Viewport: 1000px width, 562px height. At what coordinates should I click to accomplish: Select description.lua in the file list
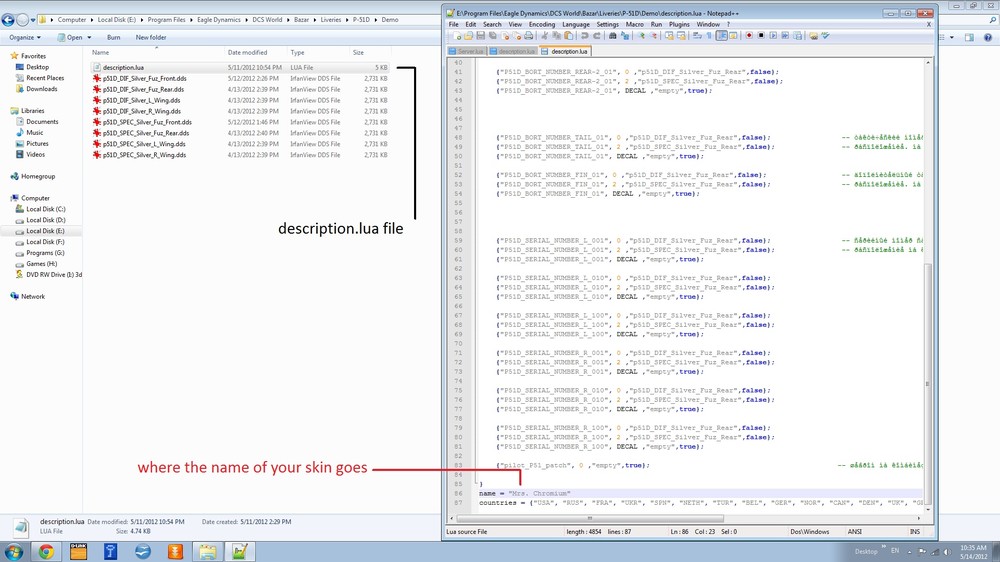(x=240, y=67)
